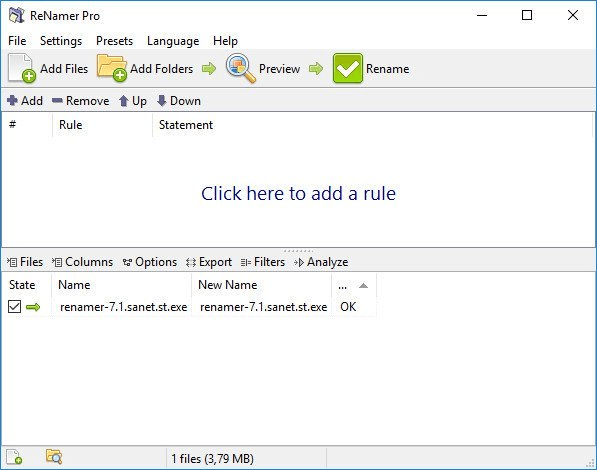Select the file name renamer-7.1.sanet.st.exe in Name column

pos(123,307)
